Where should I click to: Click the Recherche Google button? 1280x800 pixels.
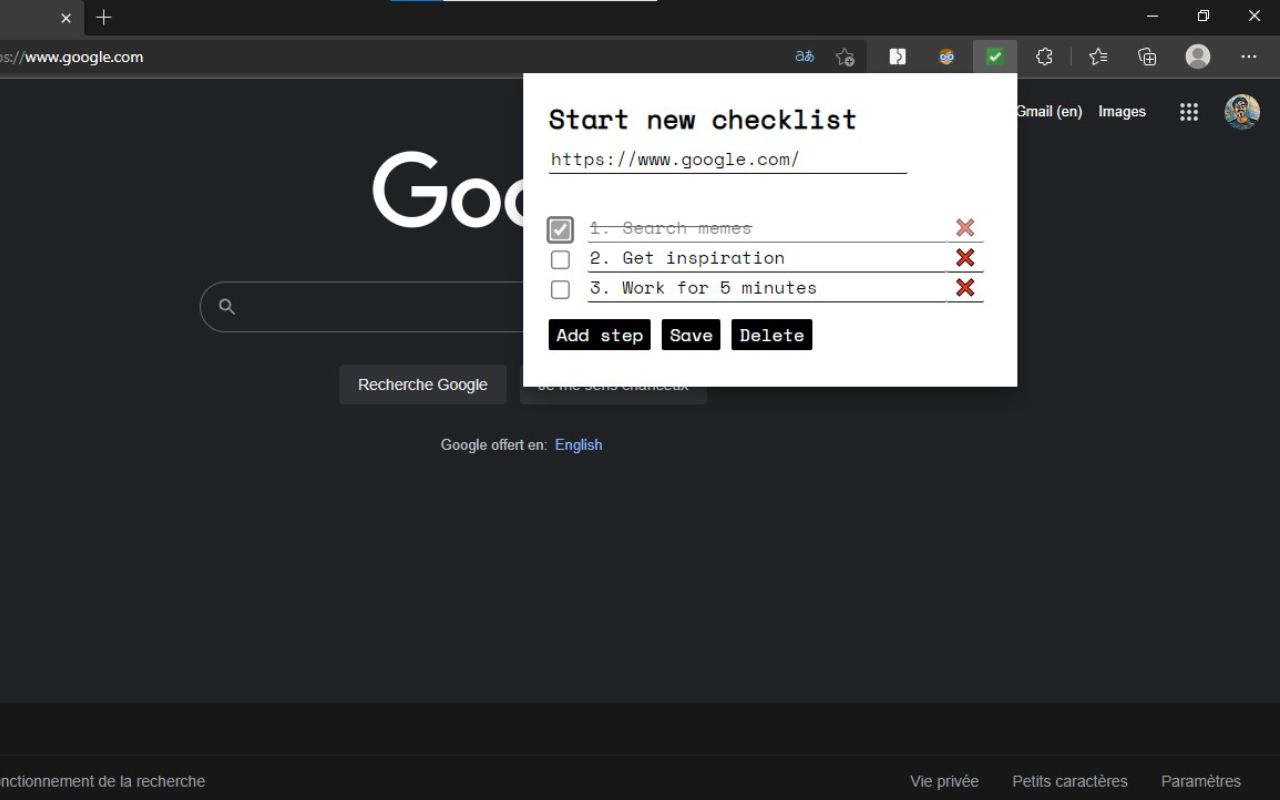pyautogui.click(x=423, y=385)
